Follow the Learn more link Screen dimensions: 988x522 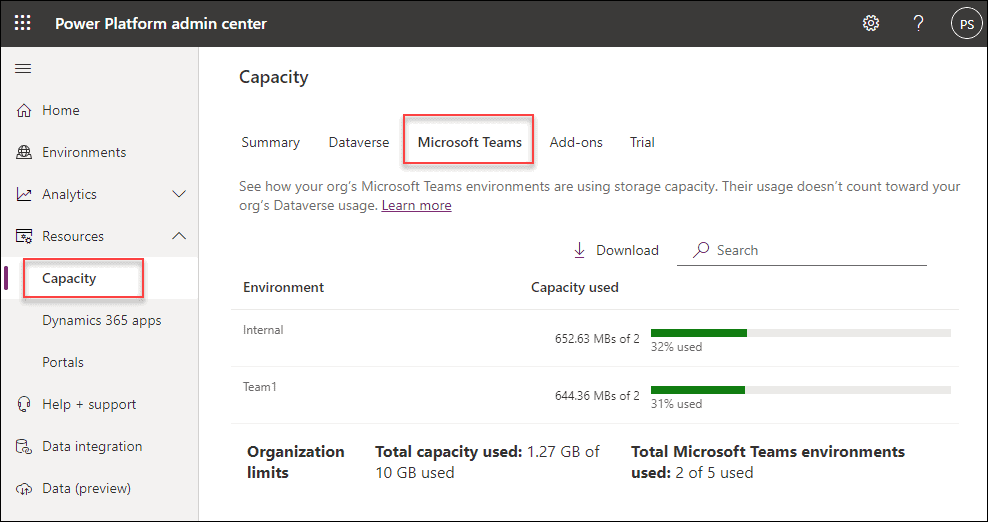tap(416, 206)
